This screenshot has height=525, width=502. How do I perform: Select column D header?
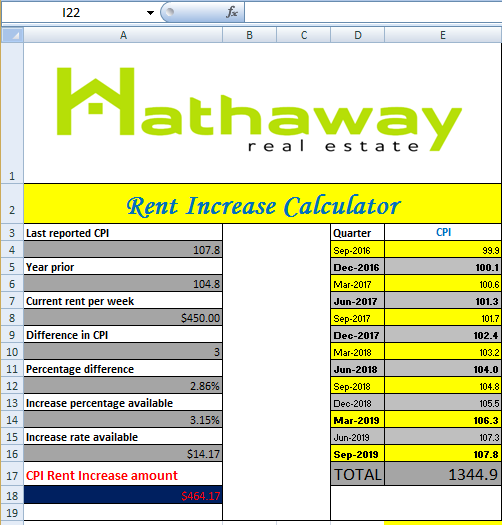coord(358,35)
